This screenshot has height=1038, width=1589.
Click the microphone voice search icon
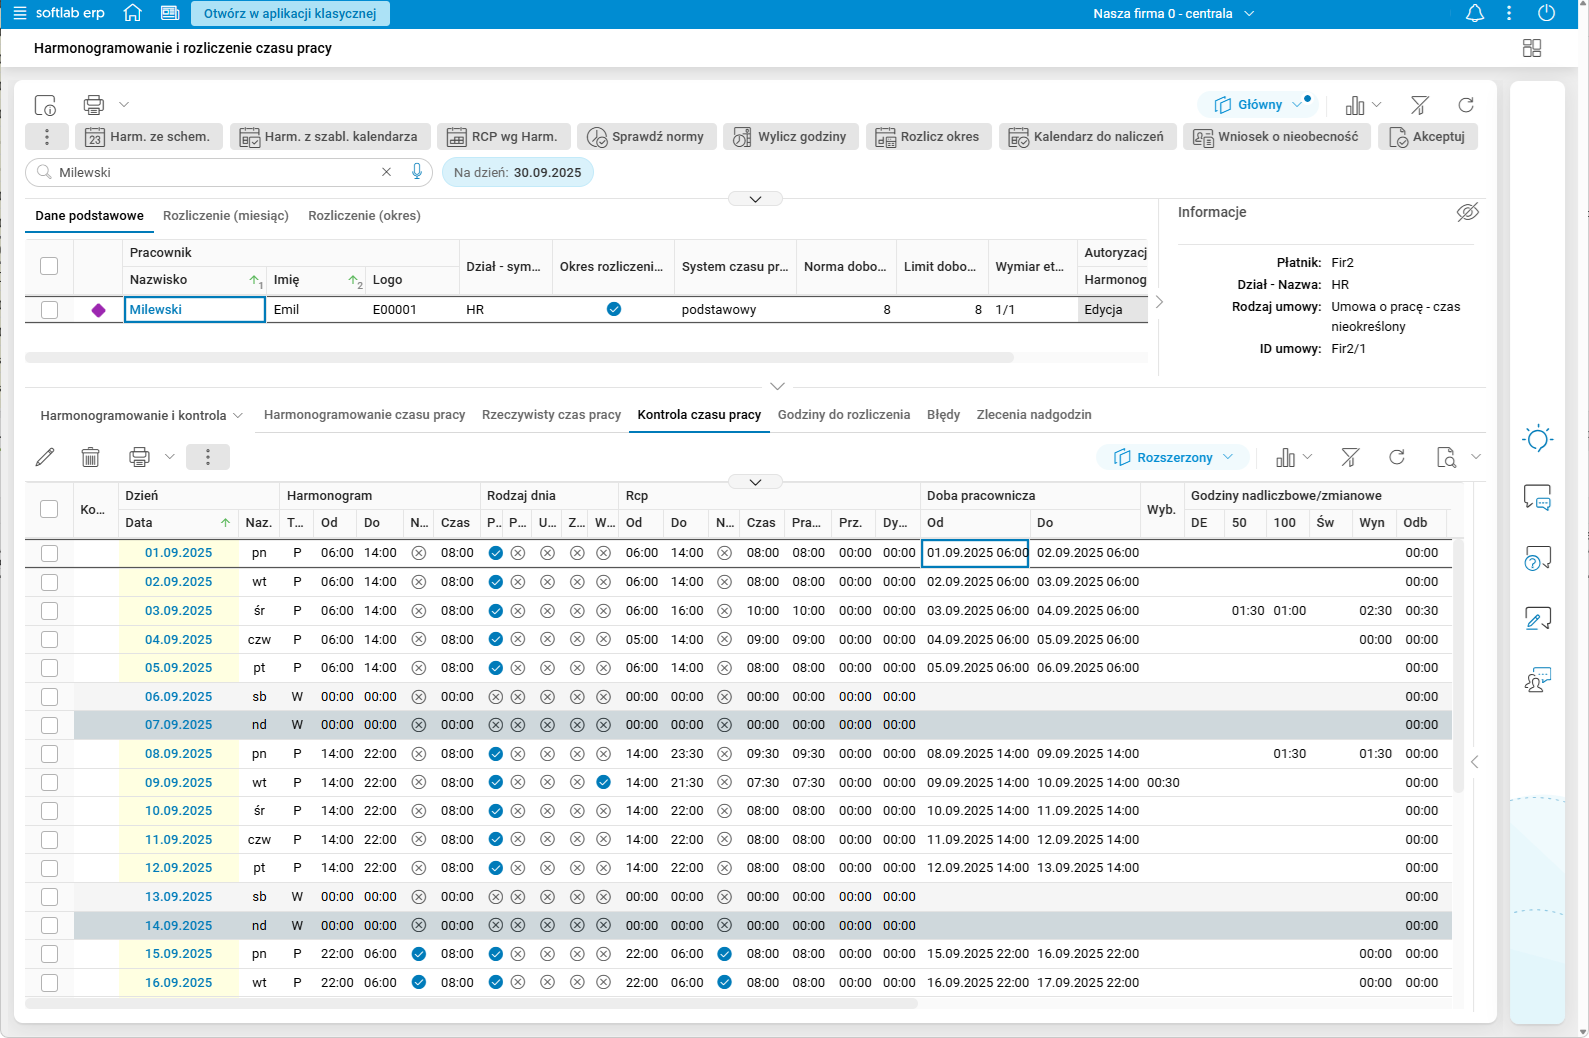417,172
